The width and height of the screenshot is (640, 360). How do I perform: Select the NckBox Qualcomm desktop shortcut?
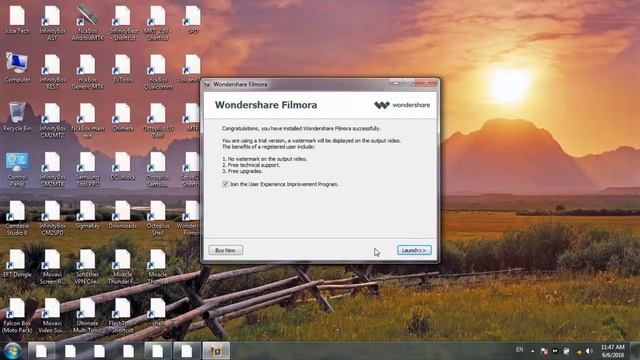coord(158,72)
